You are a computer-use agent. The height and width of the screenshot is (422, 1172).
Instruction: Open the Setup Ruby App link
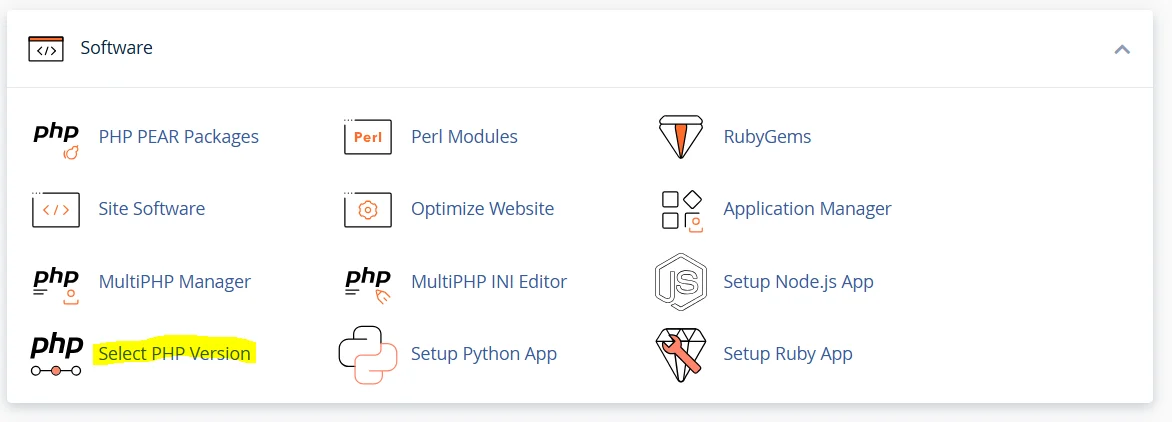pos(788,353)
